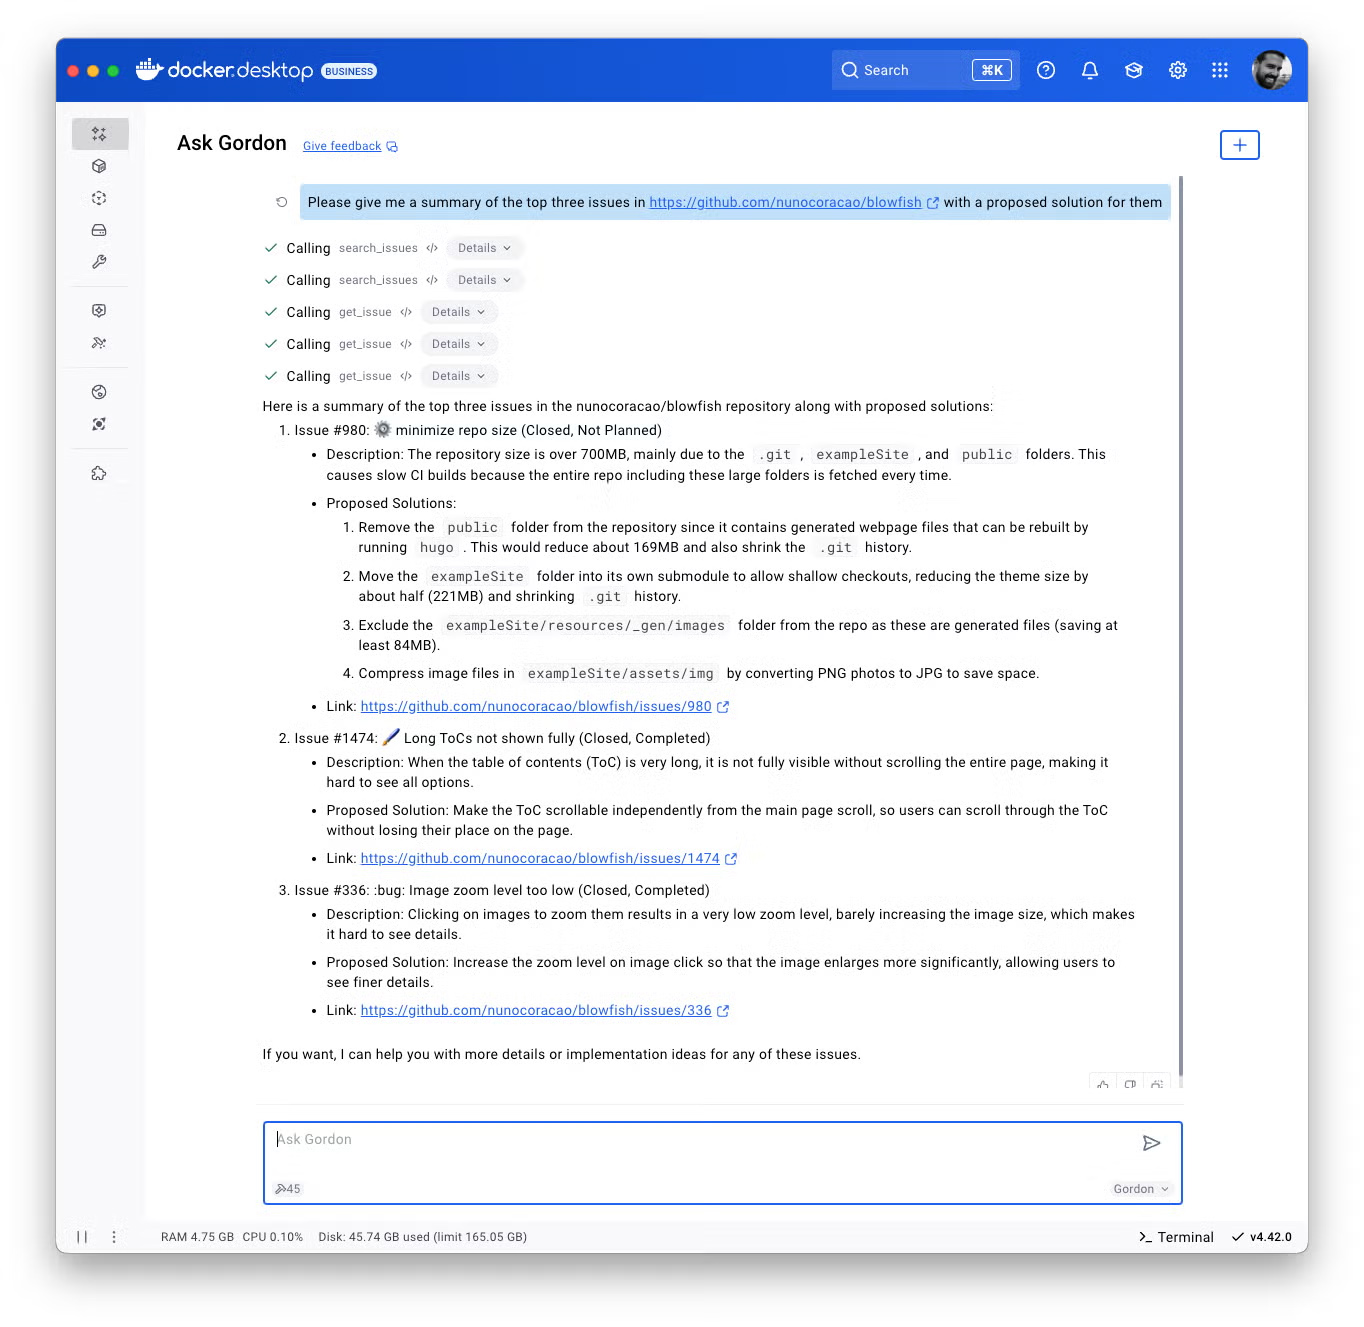
Task: Expand Details of first search_issues call
Action: click(485, 248)
